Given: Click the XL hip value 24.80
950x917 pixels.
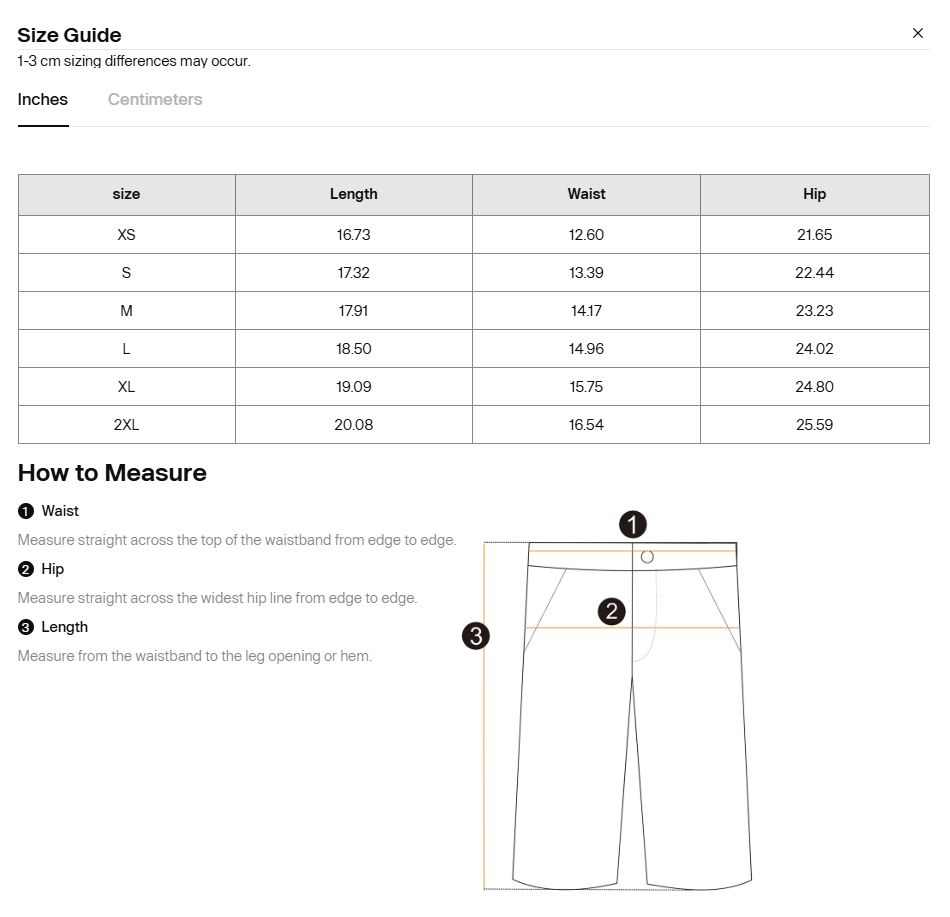Looking at the screenshot, I should point(814,387).
